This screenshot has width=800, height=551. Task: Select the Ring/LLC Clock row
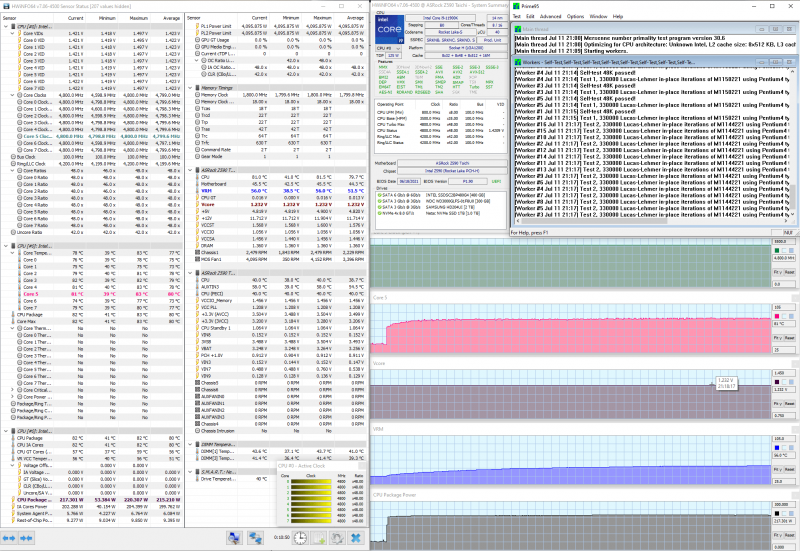92,164
